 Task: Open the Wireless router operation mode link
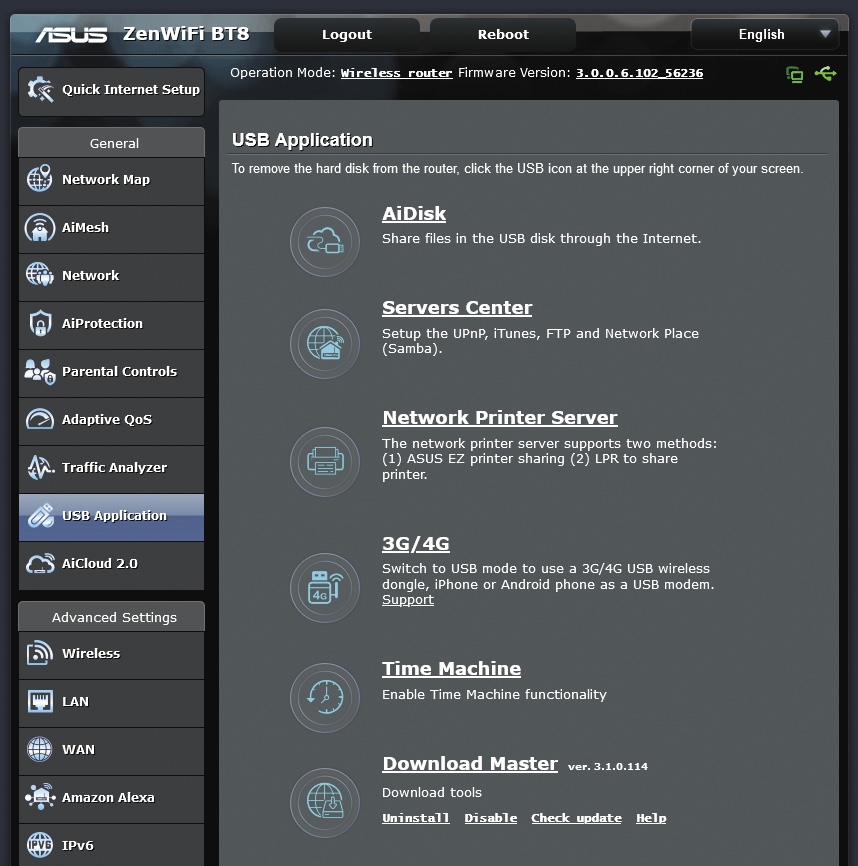[x=396, y=73]
